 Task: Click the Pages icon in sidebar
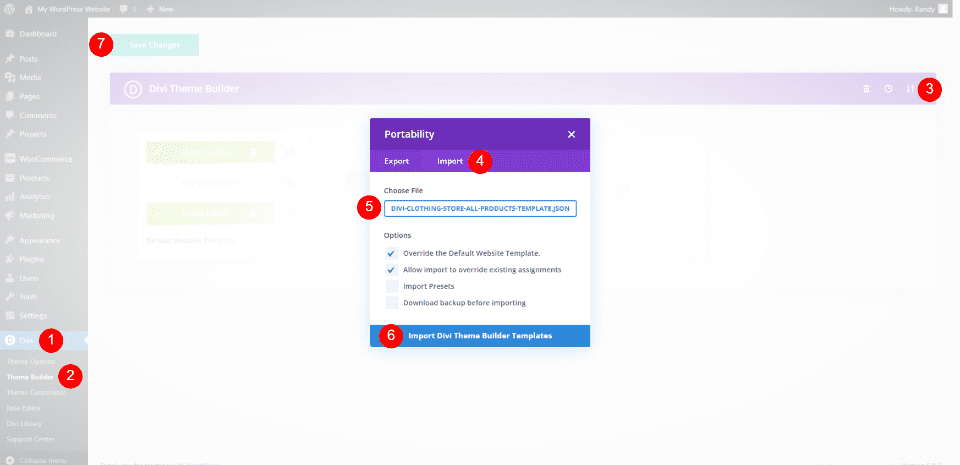[x=10, y=97]
